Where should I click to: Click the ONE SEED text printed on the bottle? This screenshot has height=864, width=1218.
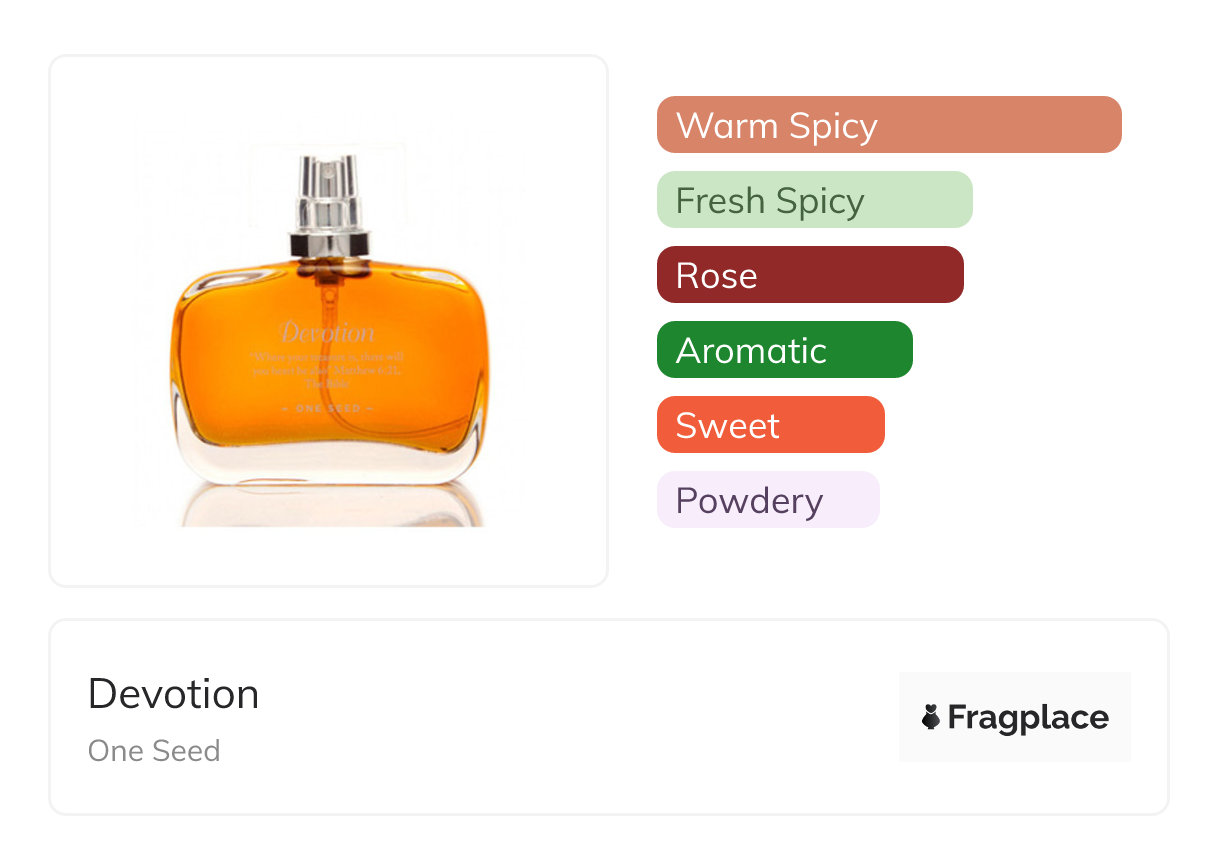(x=328, y=409)
